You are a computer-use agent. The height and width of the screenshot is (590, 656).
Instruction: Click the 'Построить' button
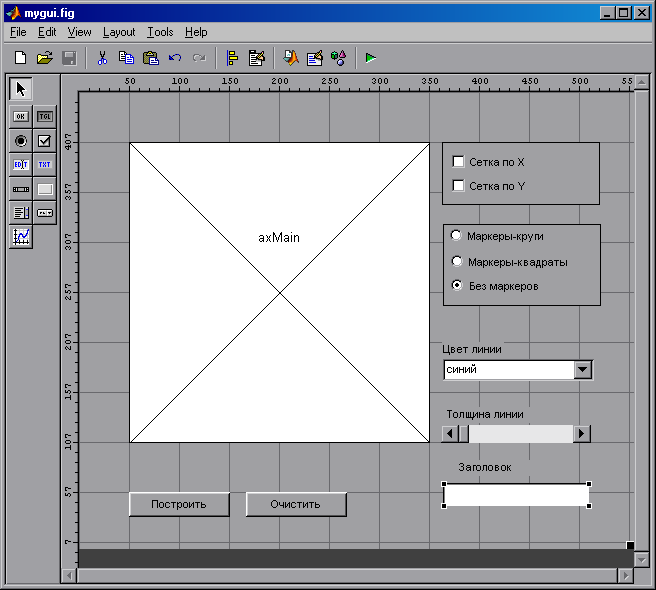(179, 504)
